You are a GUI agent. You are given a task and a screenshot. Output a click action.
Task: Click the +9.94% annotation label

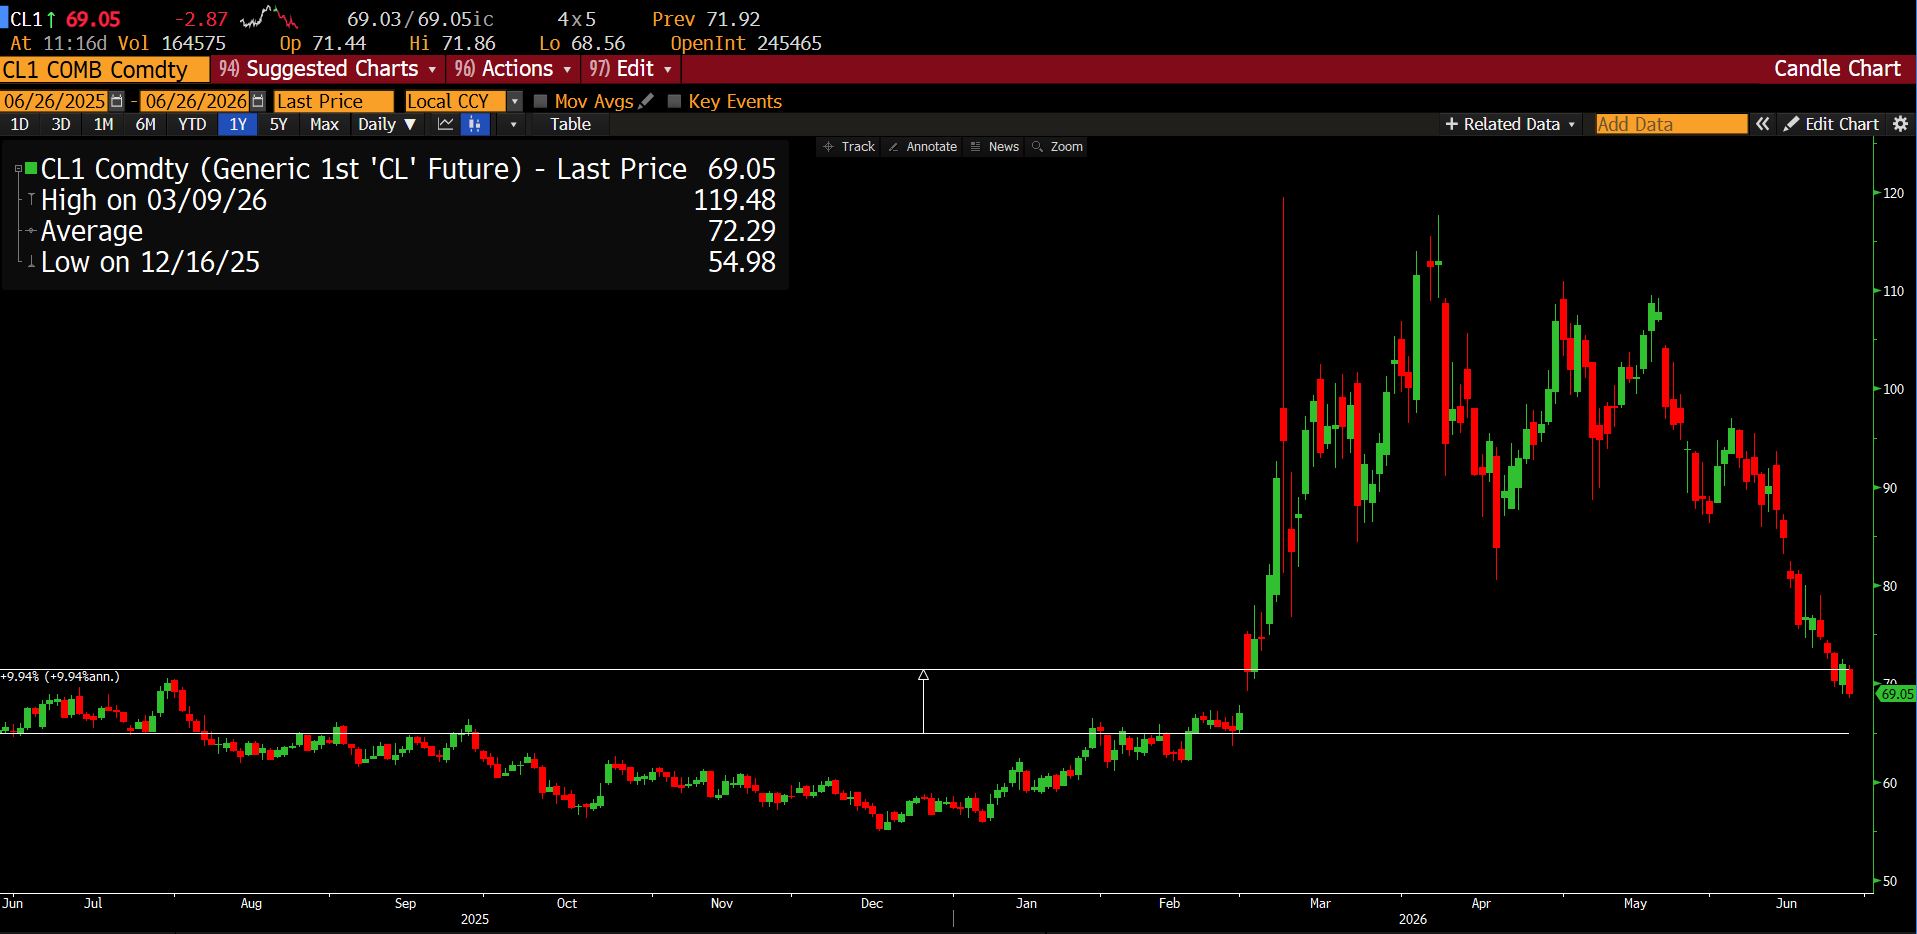60,677
